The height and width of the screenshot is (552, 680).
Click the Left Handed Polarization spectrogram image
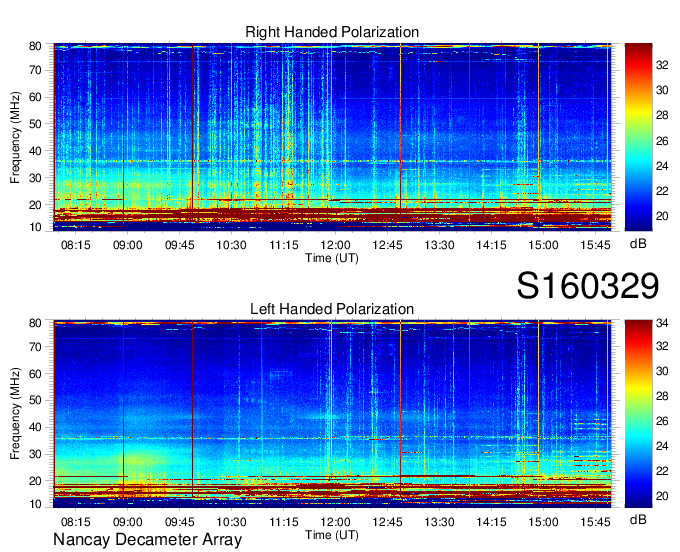click(332, 414)
